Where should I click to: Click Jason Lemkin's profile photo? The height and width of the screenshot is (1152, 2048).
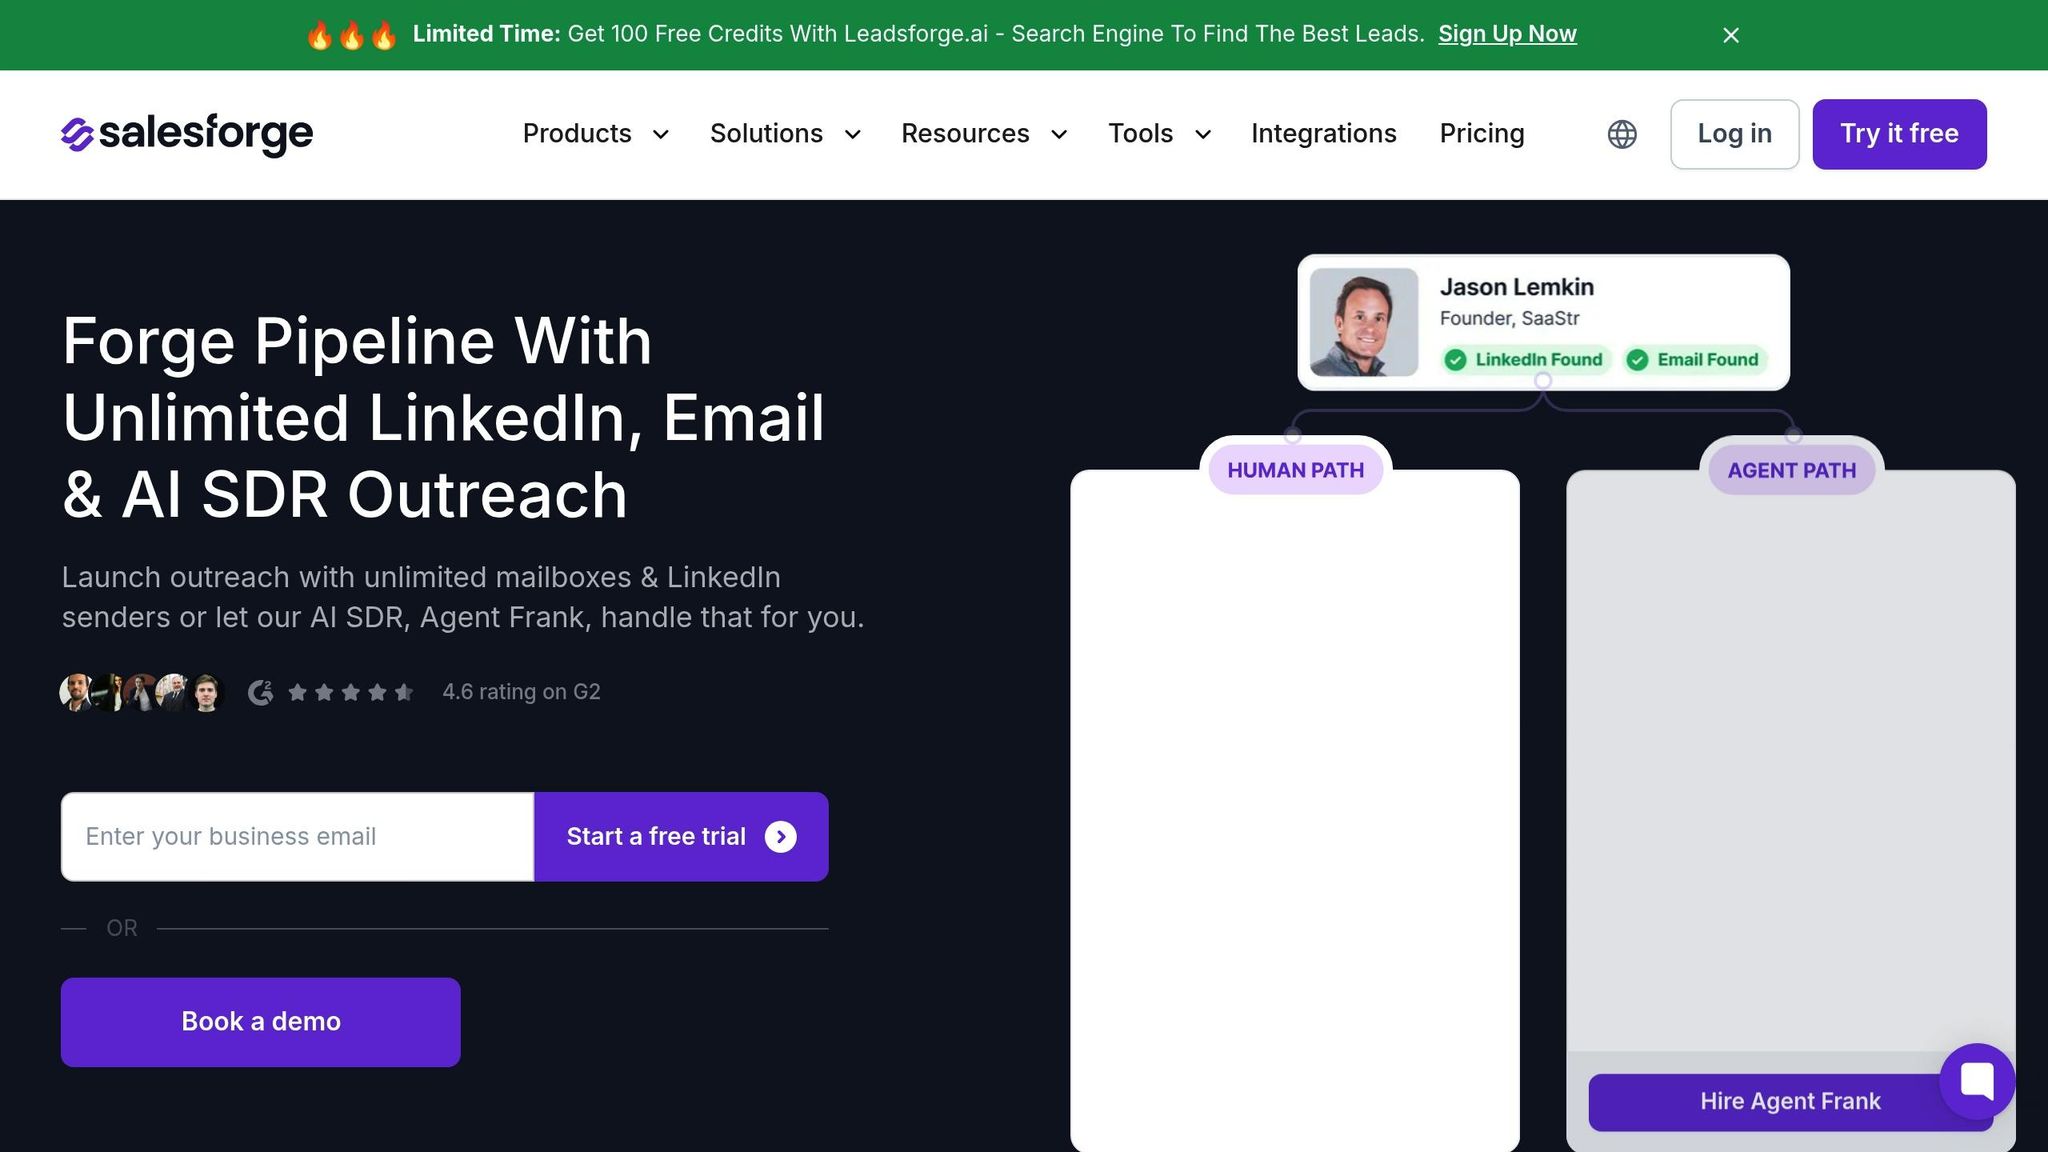pyautogui.click(x=1364, y=322)
